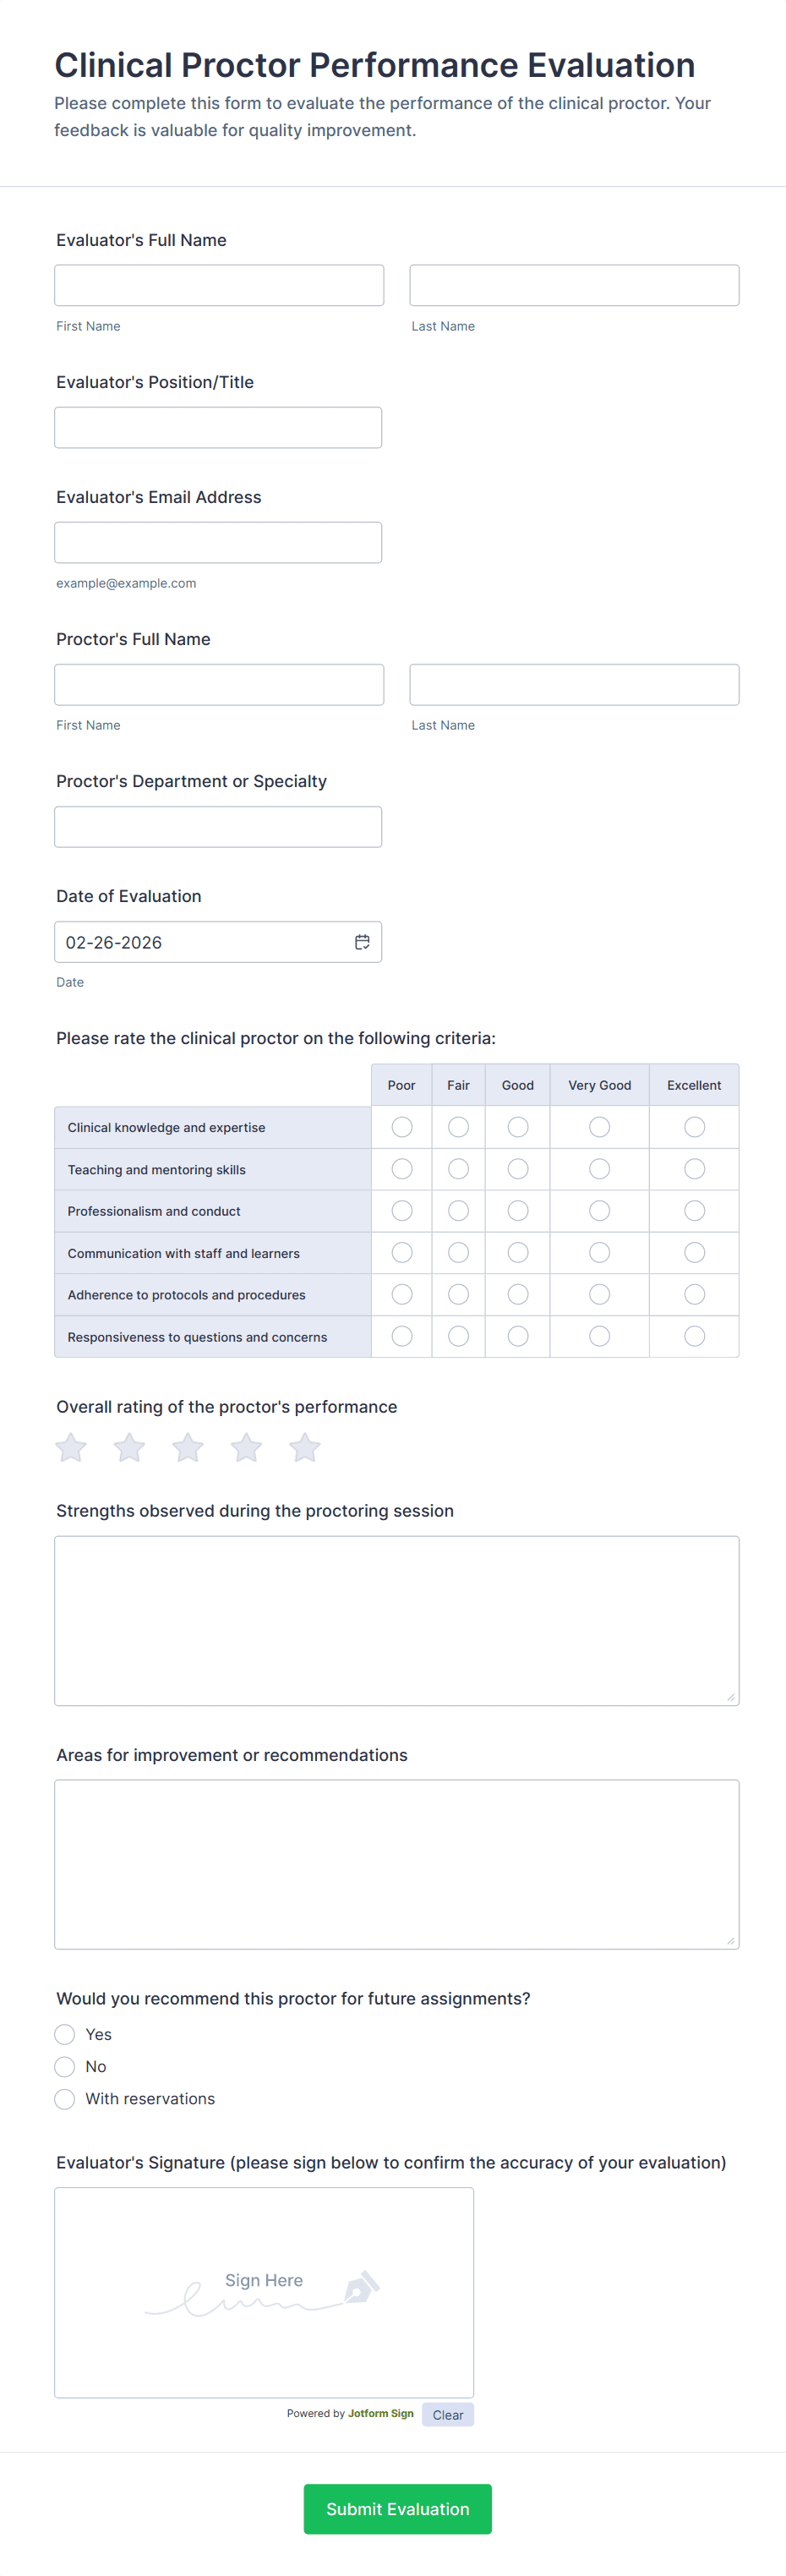Clear the evaluator's signature

[x=447, y=2414]
